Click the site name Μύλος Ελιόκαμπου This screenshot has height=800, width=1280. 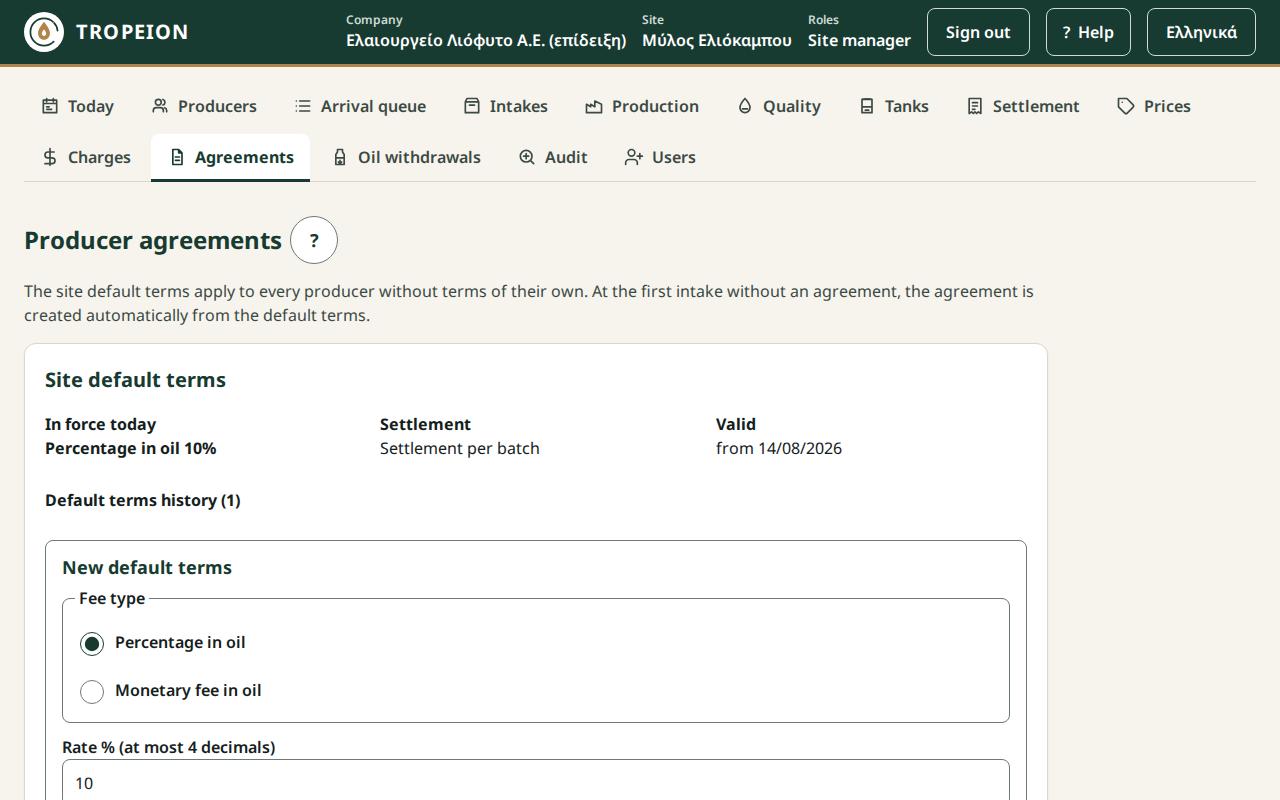click(x=717, y=41)
